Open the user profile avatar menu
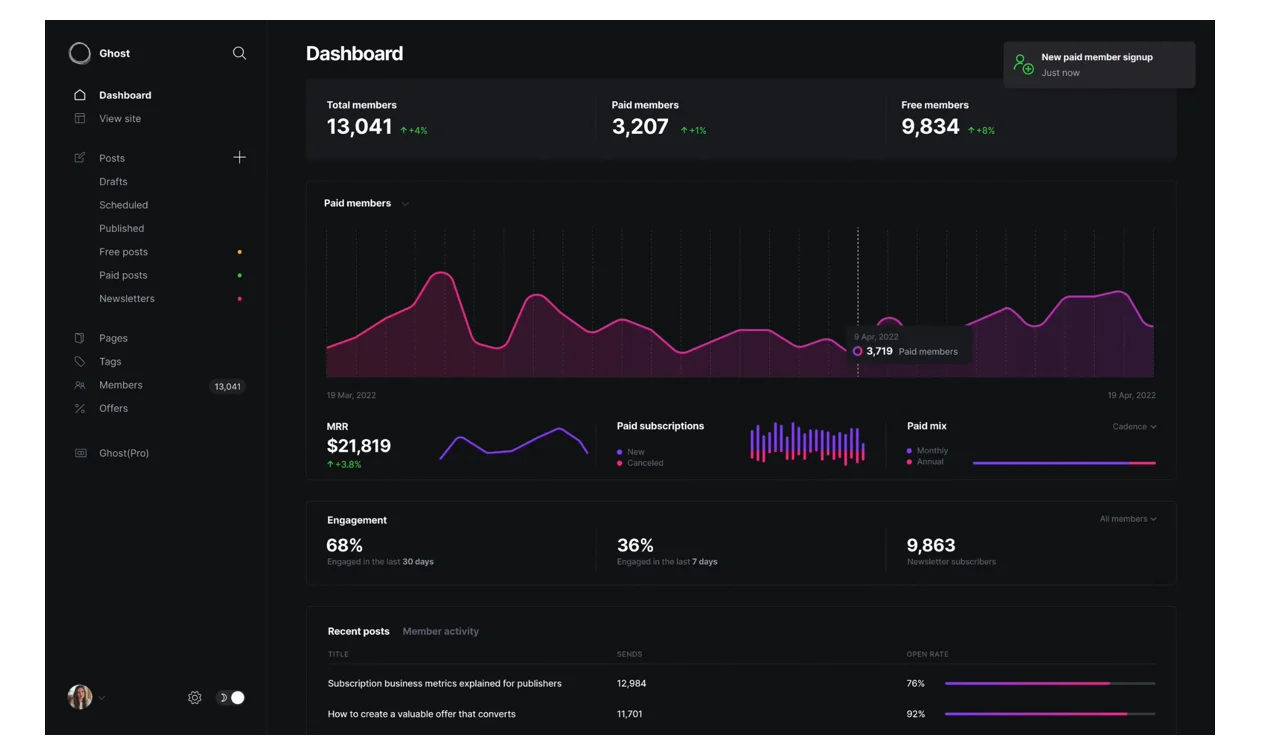The image size is (1285, 750). click(x=80, y=697)
